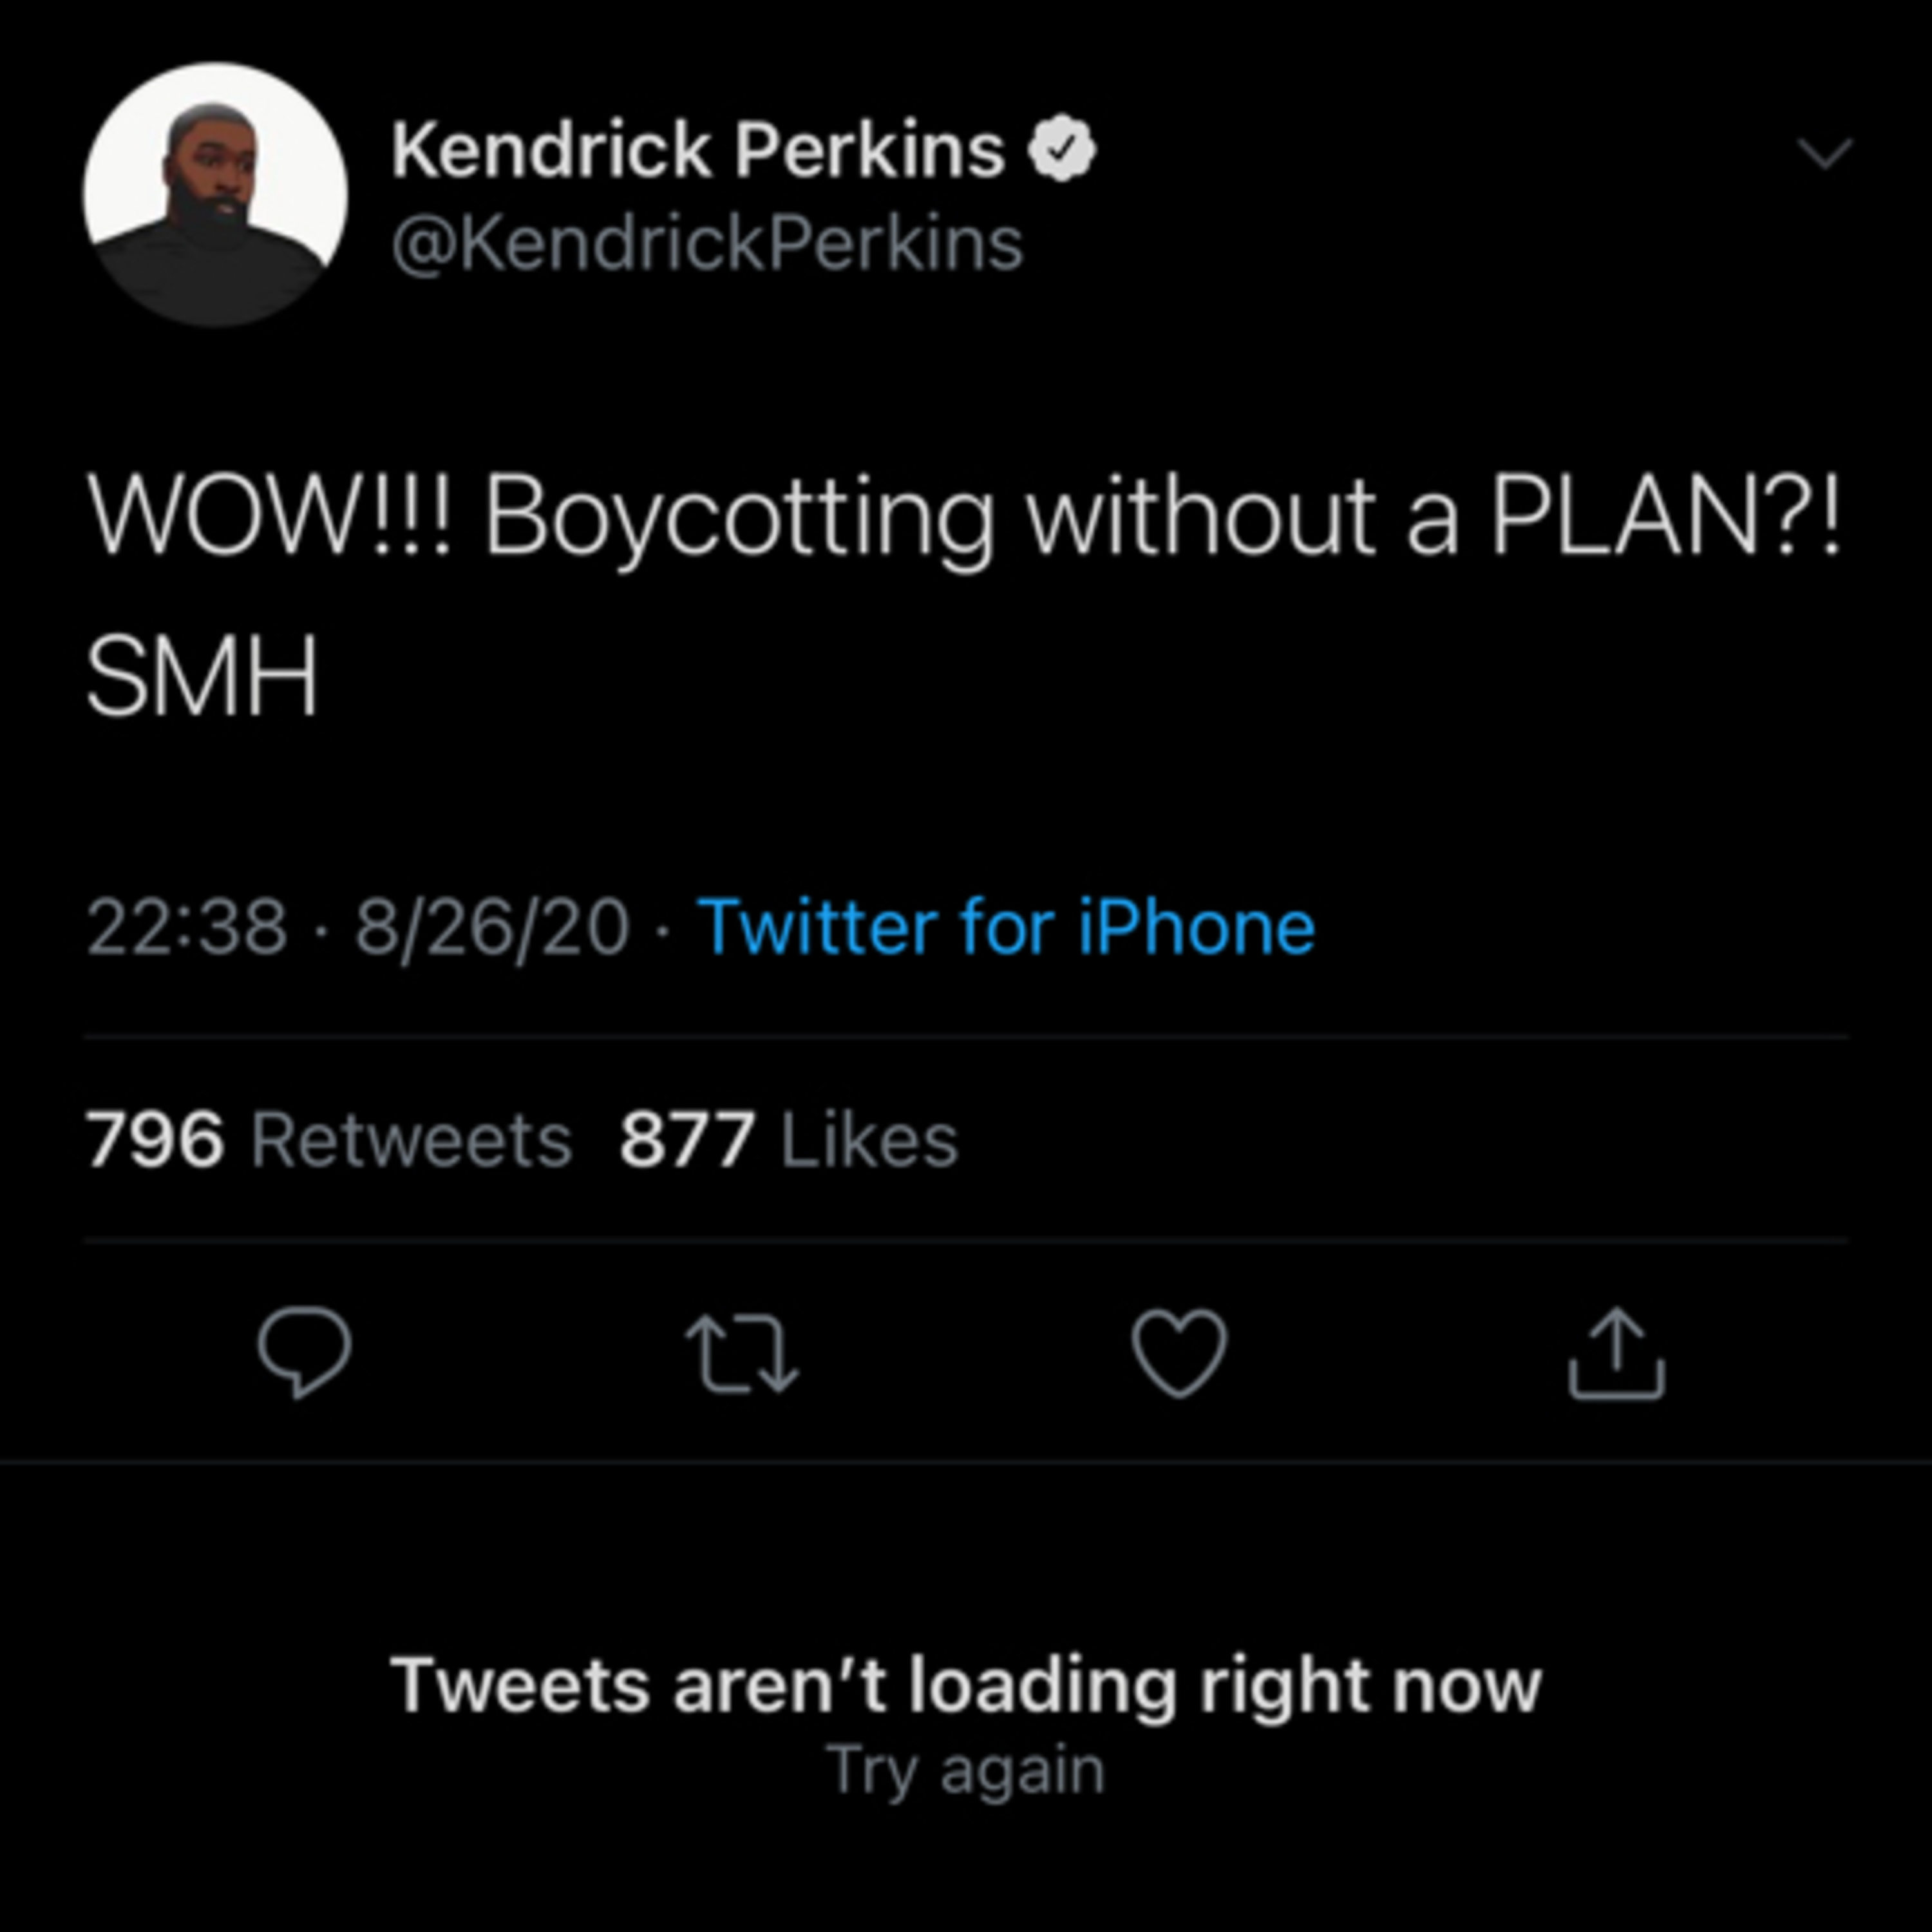This screenshot has width=1932, height=1932.
Task: Click the display name Kendrick Perkins
Action: (698, 150)
